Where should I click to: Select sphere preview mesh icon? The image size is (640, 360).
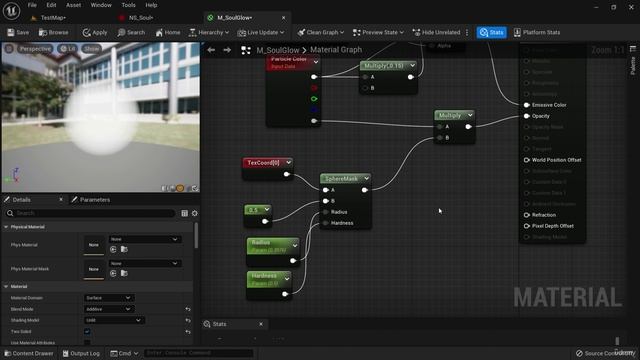point(180,188)
